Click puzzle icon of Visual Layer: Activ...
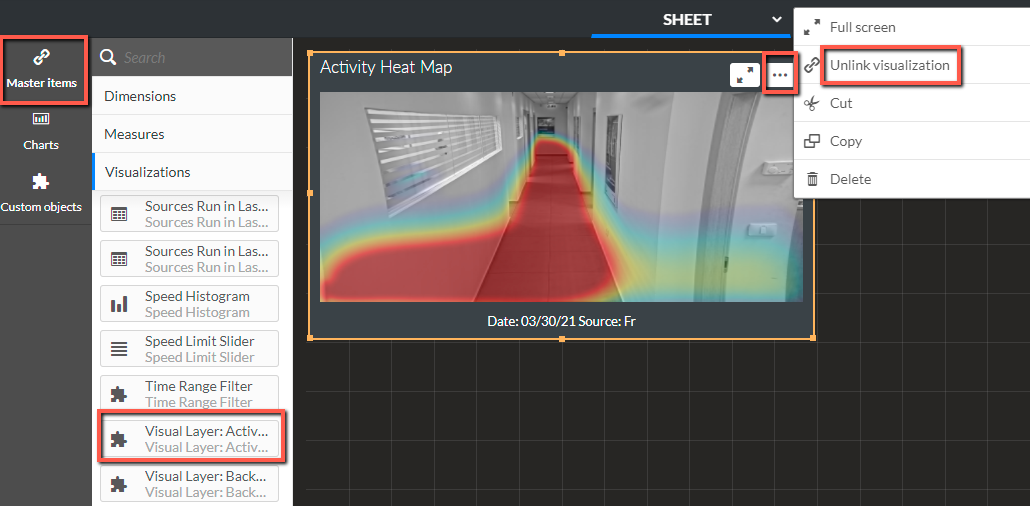Viewport: 1030px width, 506px height. click(x=119, y=439)
